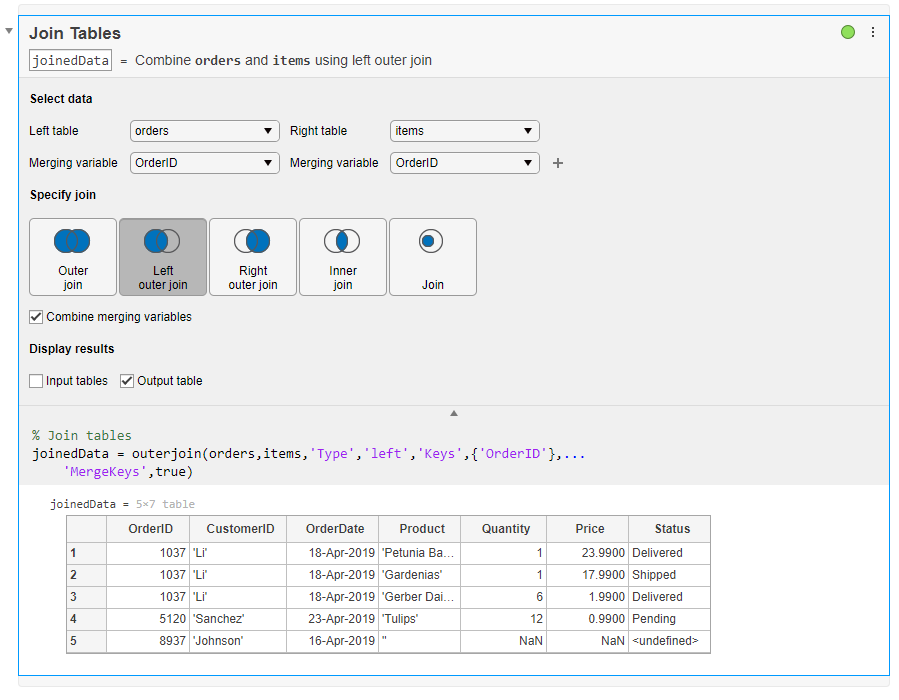Edit the joinedData output variable name field
The image size is (899, 700).
point(70,60)
